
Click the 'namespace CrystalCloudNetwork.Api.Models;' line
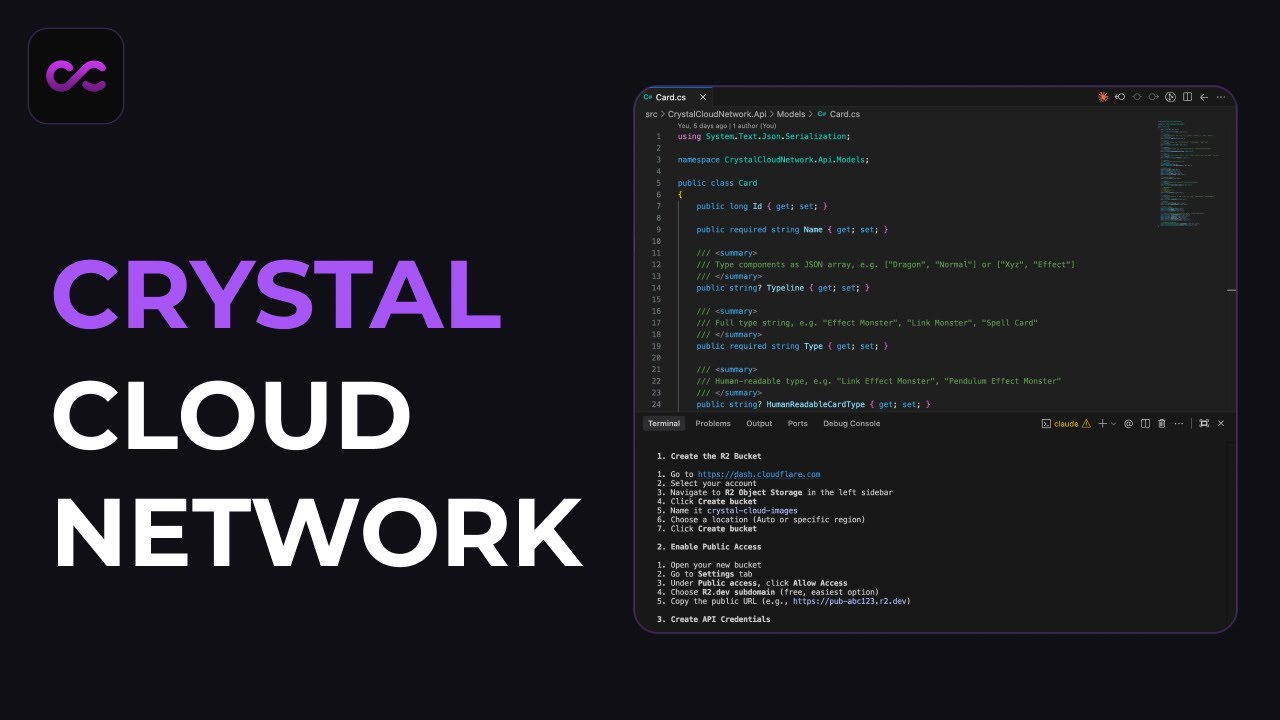click(x=773, y=160)
